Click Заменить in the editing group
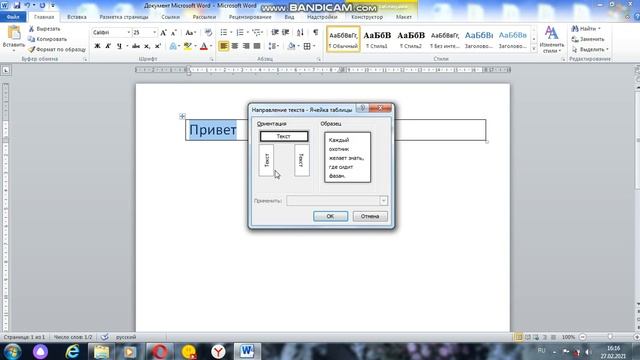This screenshot has height=360, width=640. pos(588,39)
